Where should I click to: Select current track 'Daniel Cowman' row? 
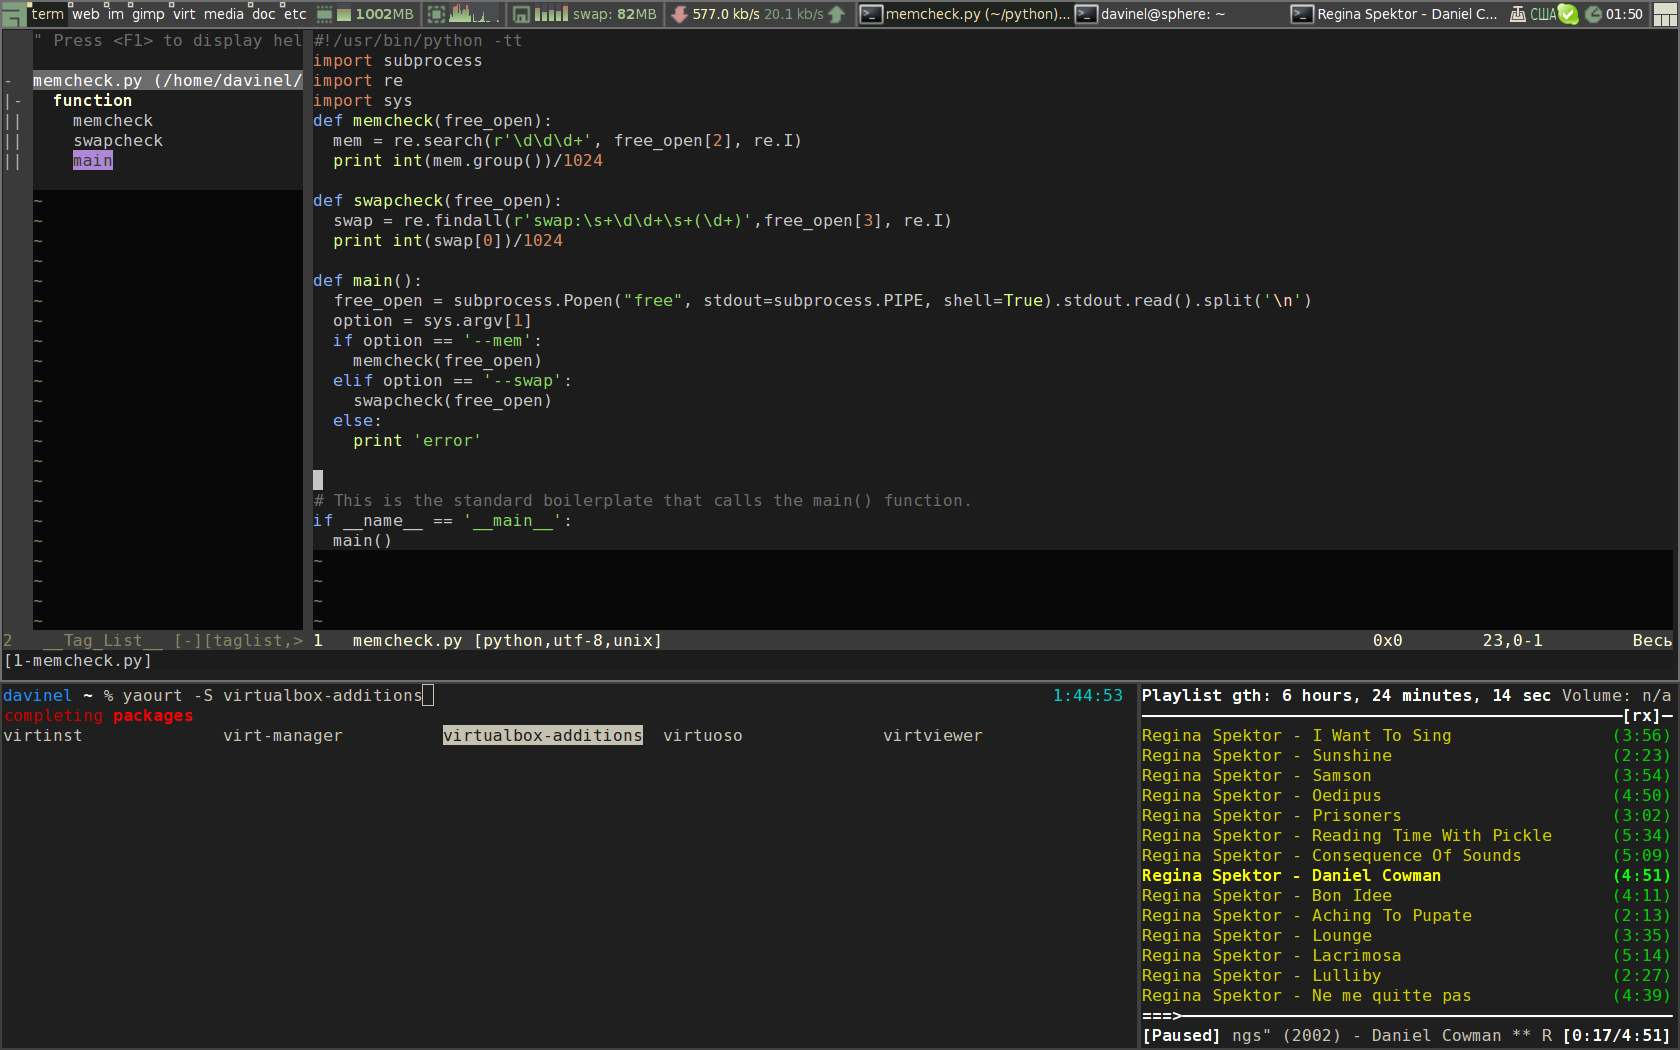coord(1406,876)
